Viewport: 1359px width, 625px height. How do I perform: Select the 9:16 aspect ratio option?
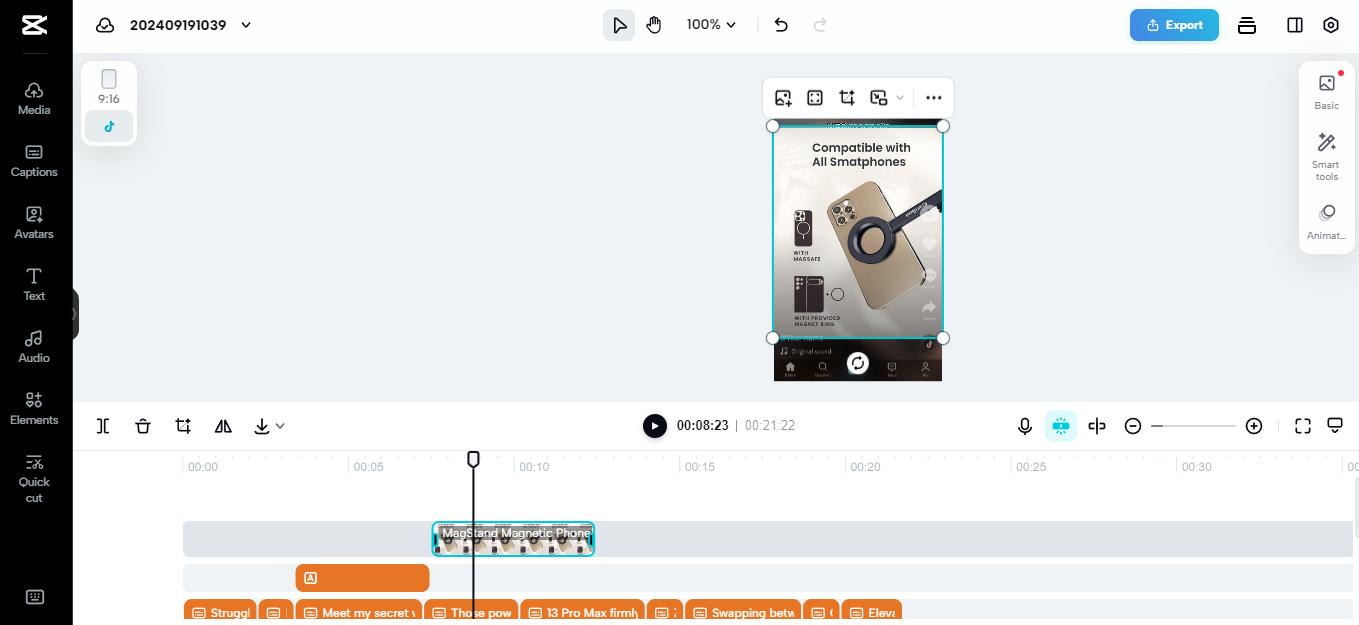coord(109,86)
